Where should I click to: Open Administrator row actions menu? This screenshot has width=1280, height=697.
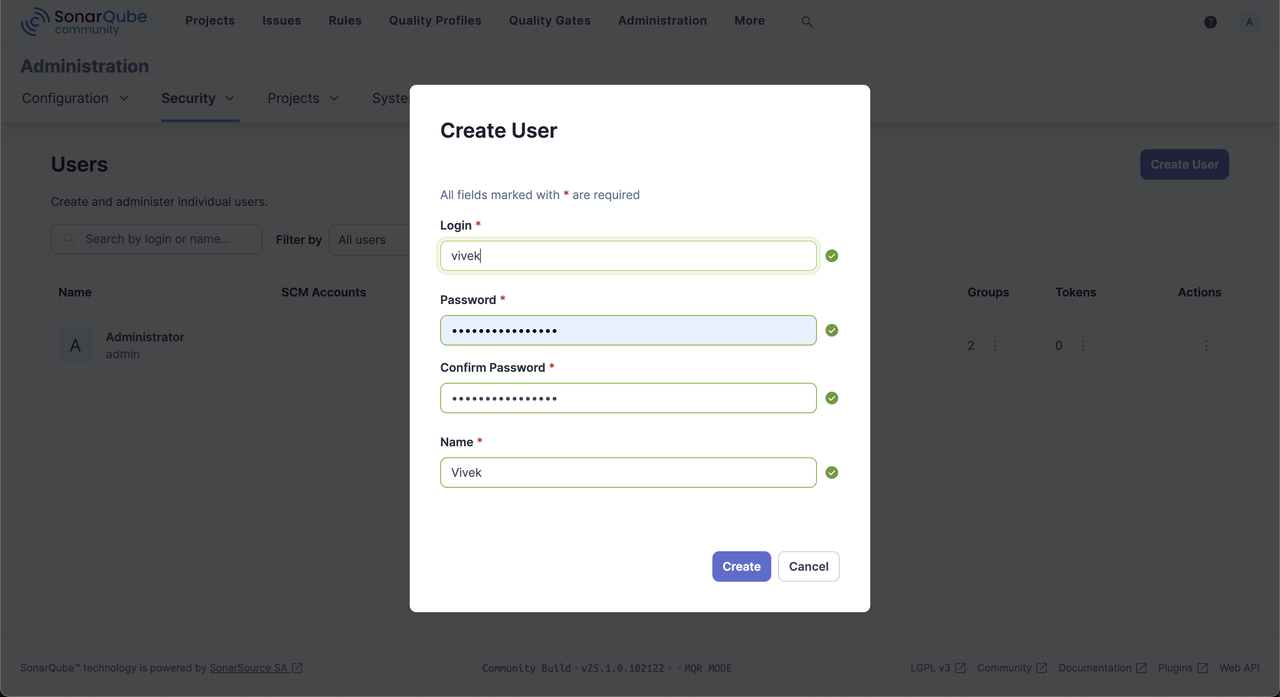pyautogui.click(x=1206, y=346)
